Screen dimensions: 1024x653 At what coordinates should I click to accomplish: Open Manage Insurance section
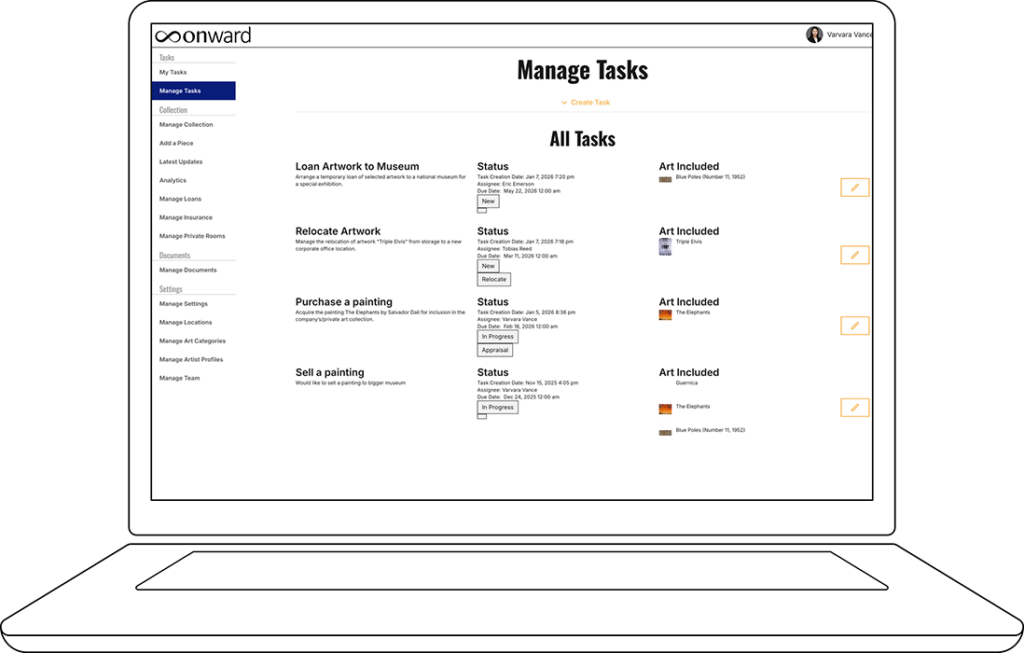point(186,217)
